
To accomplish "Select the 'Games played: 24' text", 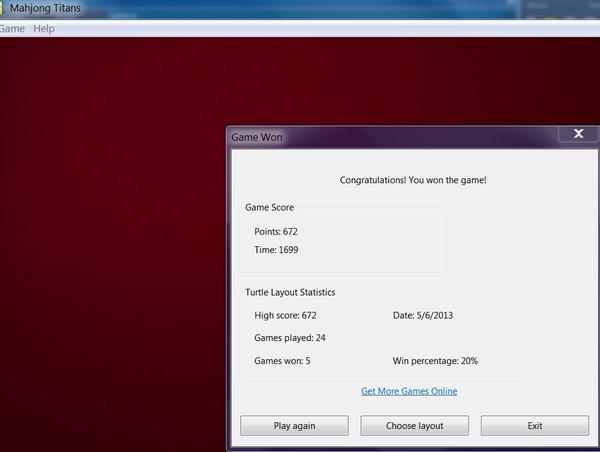I will point(290,338).
